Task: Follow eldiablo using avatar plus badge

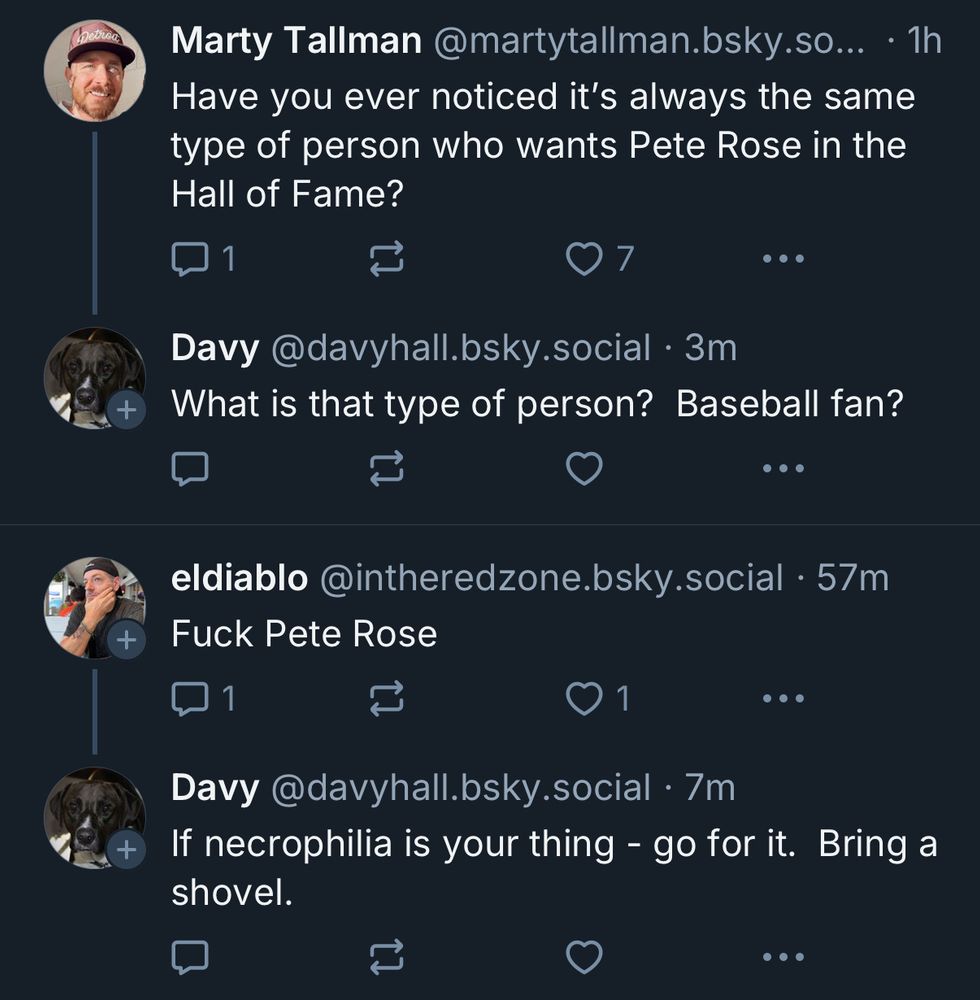Action: click(126, 642)
